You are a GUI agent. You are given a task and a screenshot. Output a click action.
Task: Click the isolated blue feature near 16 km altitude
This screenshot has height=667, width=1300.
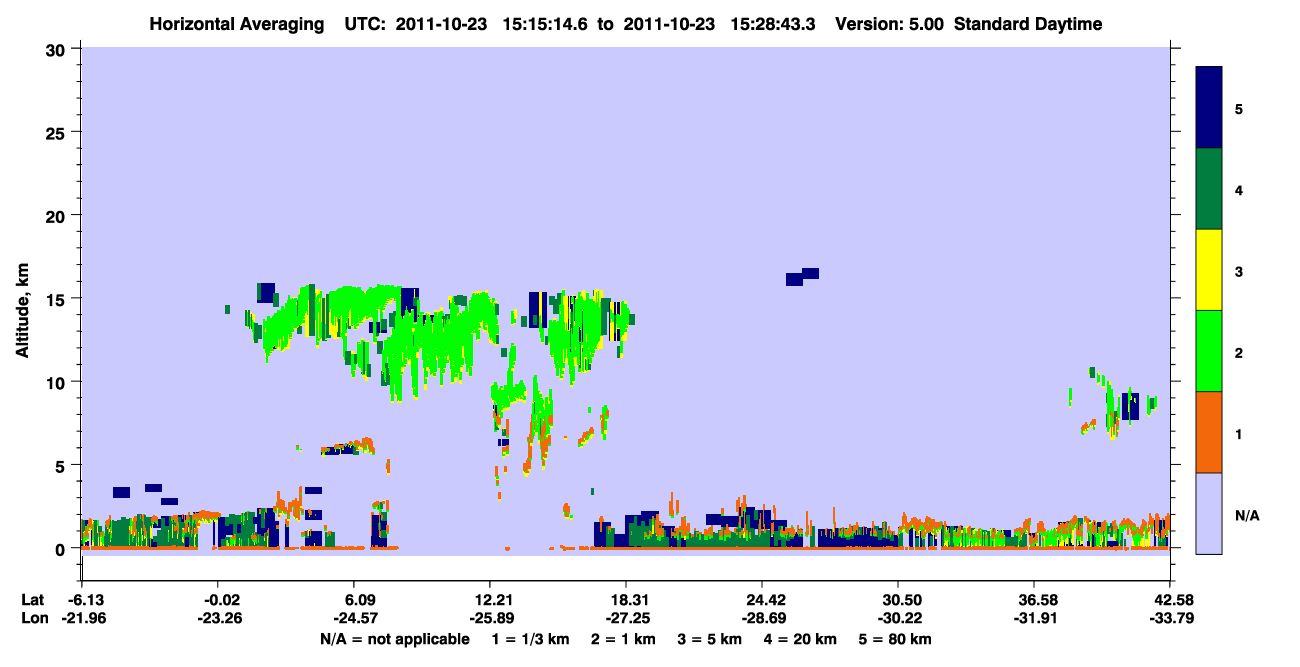click(x=802, y=277)
